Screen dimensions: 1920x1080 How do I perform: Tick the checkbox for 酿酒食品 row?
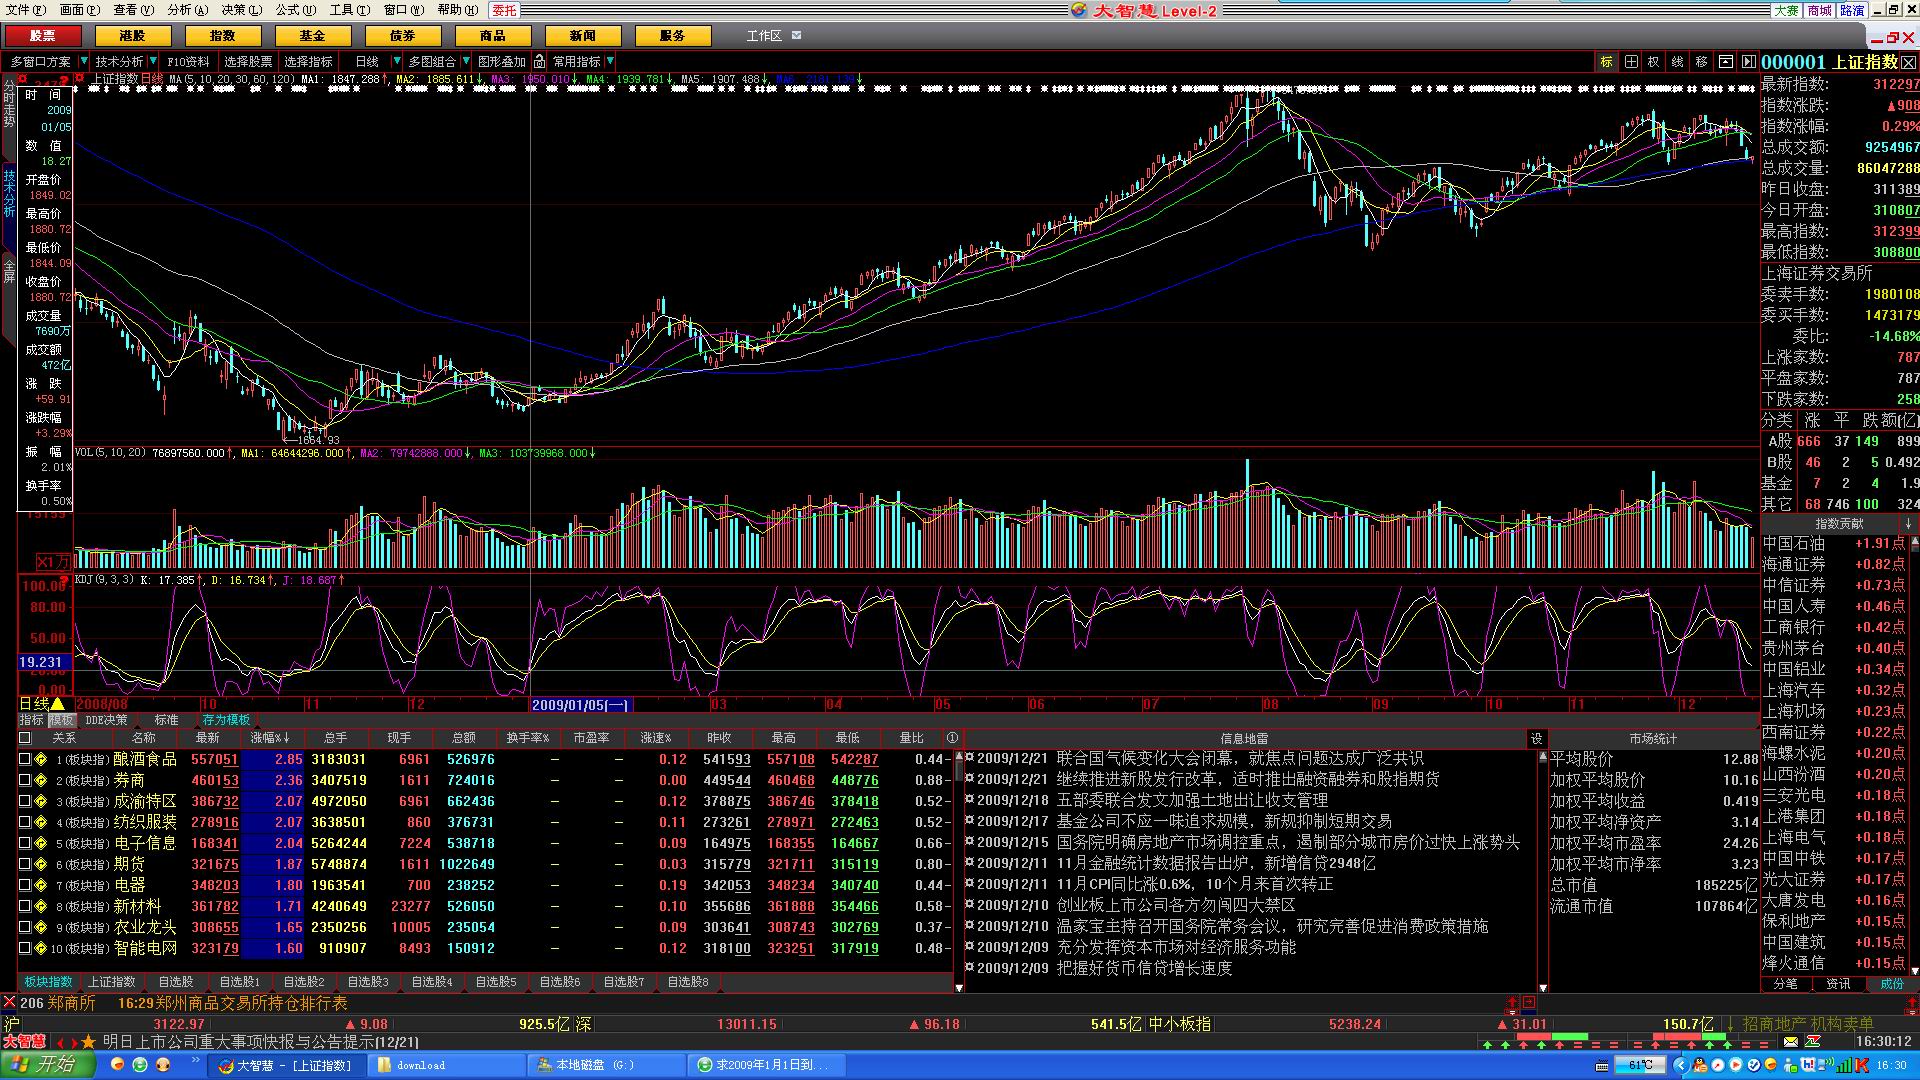25,760
